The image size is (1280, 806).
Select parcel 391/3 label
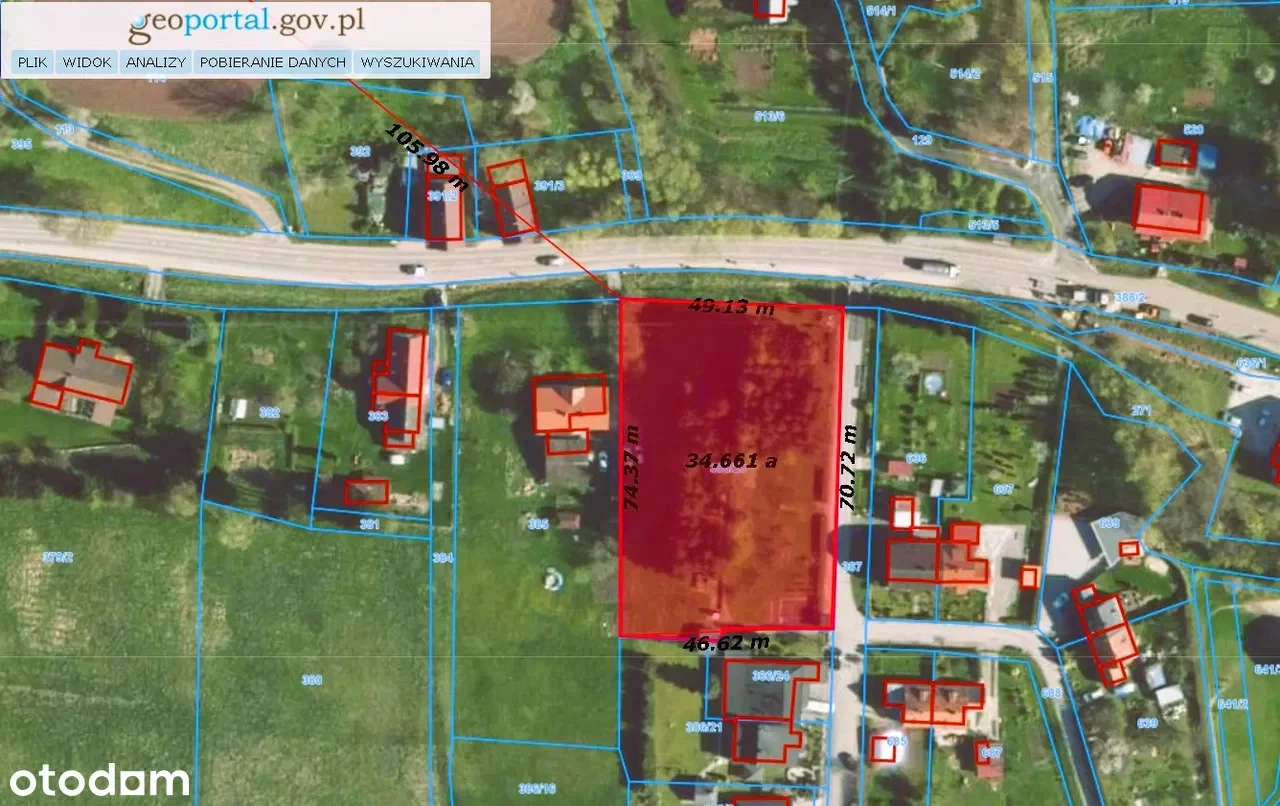pos(550,185)
